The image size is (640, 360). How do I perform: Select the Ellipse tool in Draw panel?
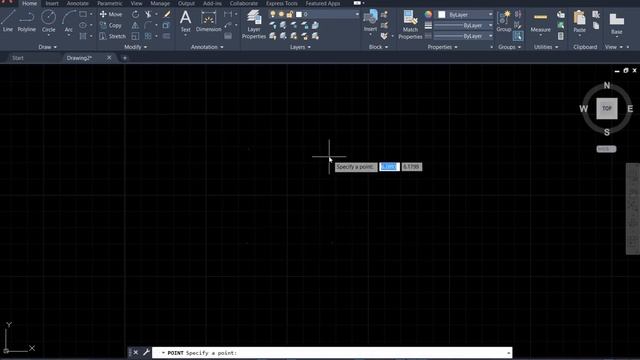pos(83,25)
